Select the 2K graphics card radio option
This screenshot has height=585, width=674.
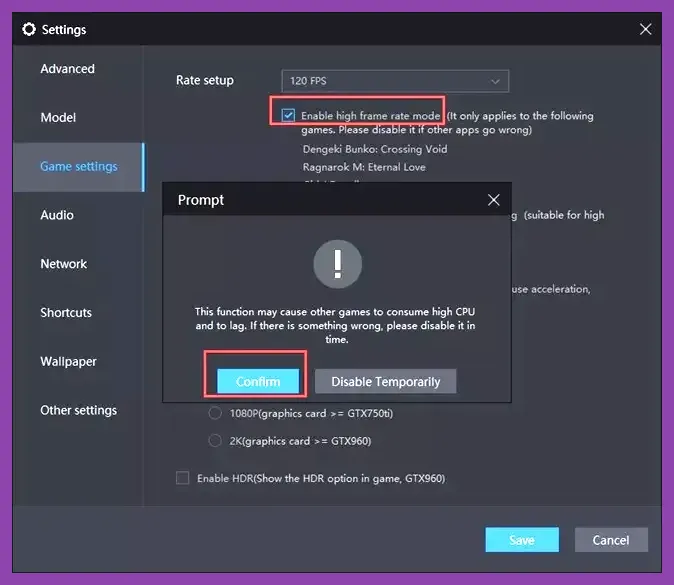point(214,441)
